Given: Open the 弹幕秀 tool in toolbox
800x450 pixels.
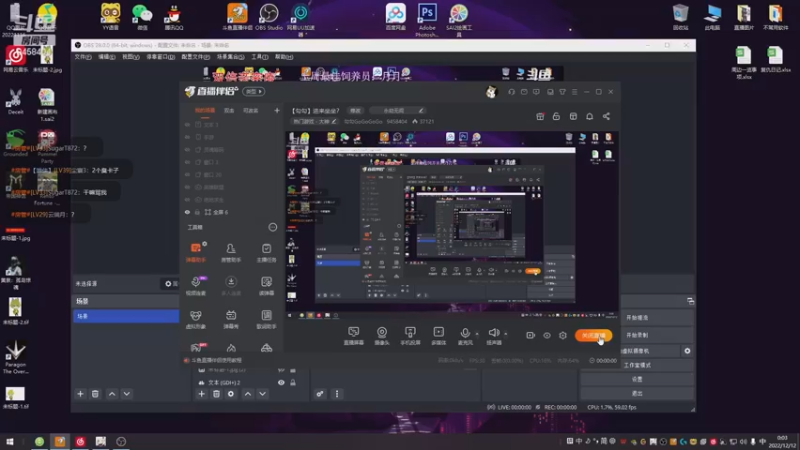Looking at the screenshot, I should [x=231, y=319].
